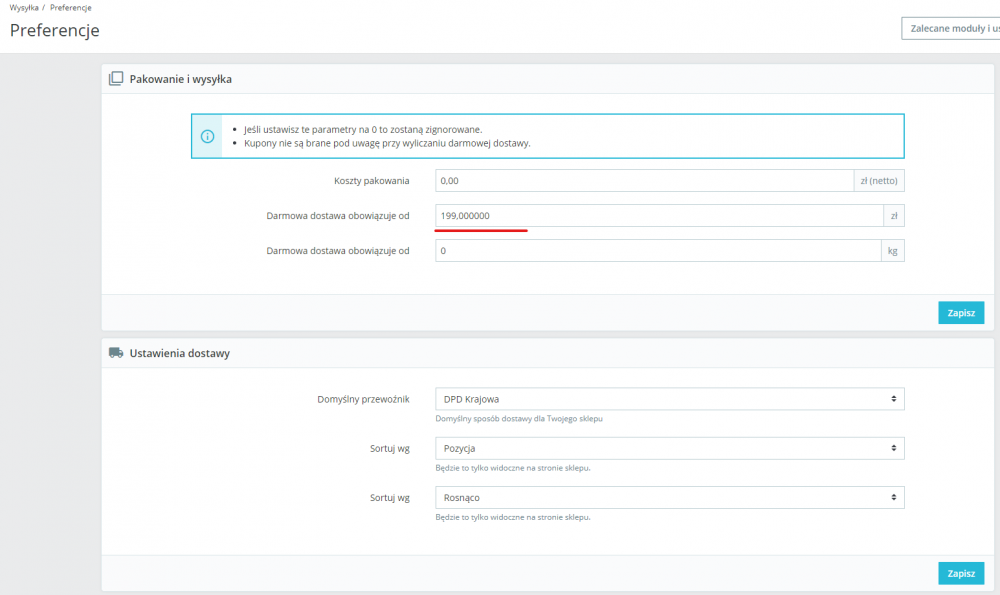Viewport: 1000px width, 595px height.
Task: Open the Sortuj wg Rosnąco dropdown
Action: coord(670,497)
